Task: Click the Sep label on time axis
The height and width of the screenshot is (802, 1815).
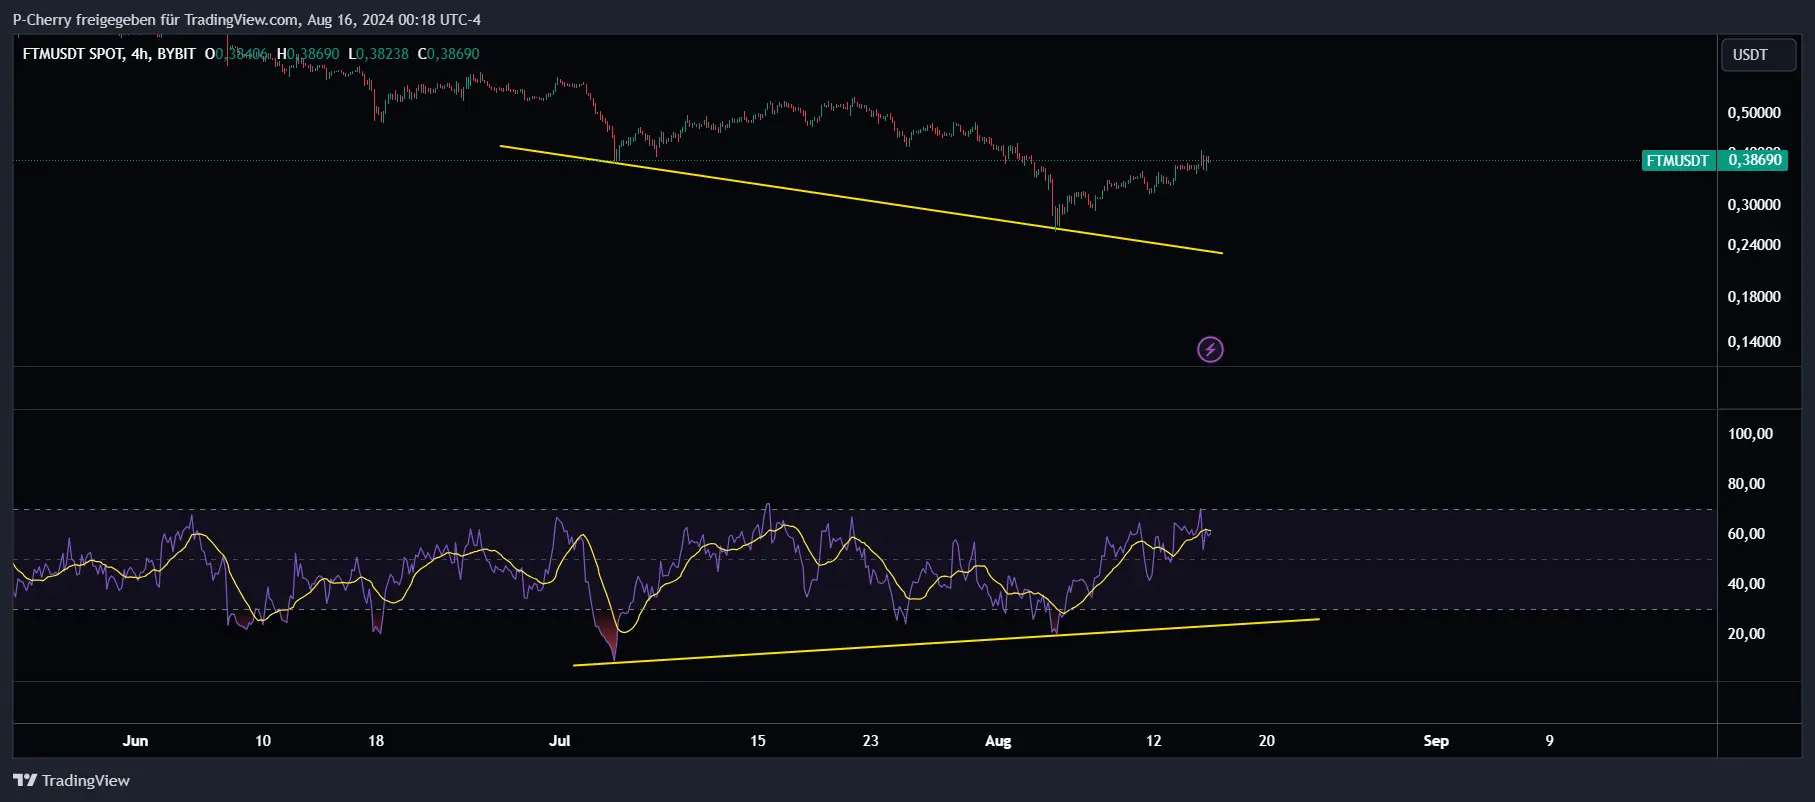Action: pos(1436,741)
